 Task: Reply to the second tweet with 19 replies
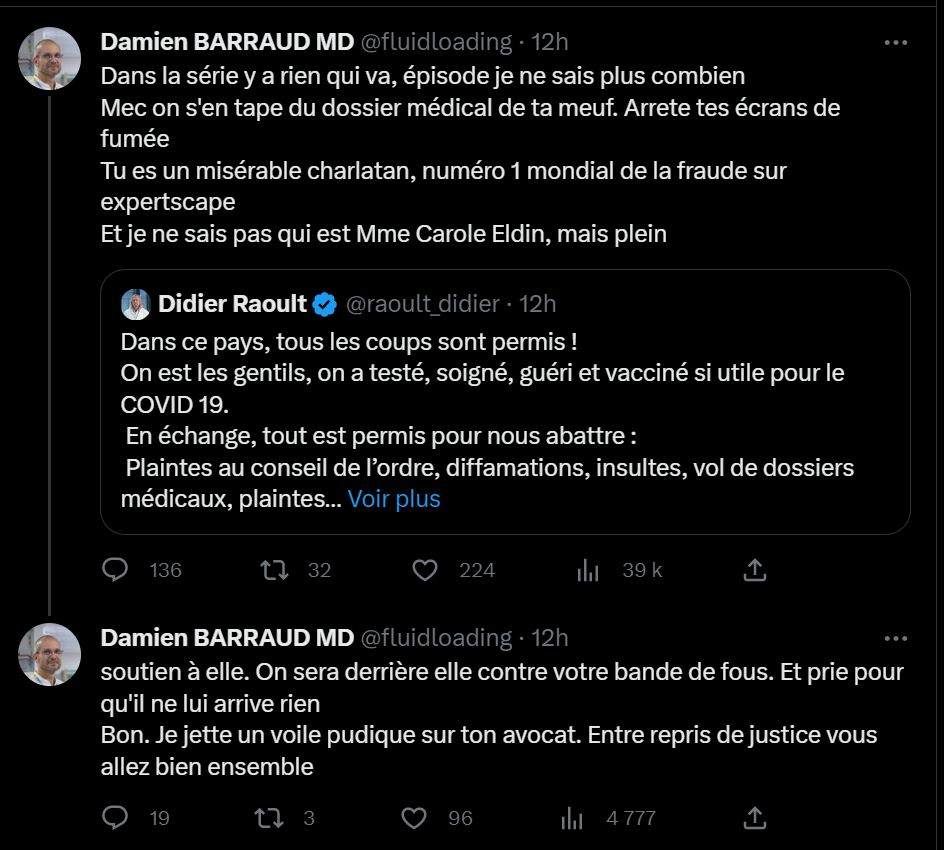pos(116,818)
